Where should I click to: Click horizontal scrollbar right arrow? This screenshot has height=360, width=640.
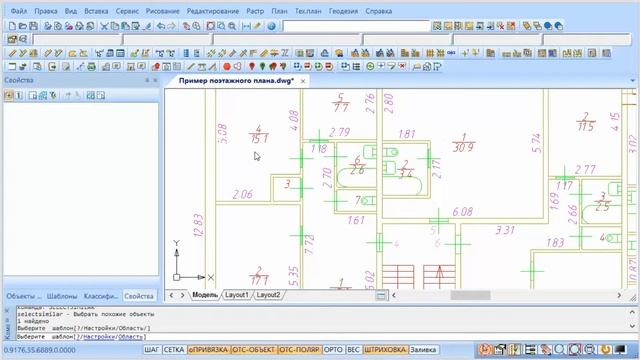[x=619, y=295]
